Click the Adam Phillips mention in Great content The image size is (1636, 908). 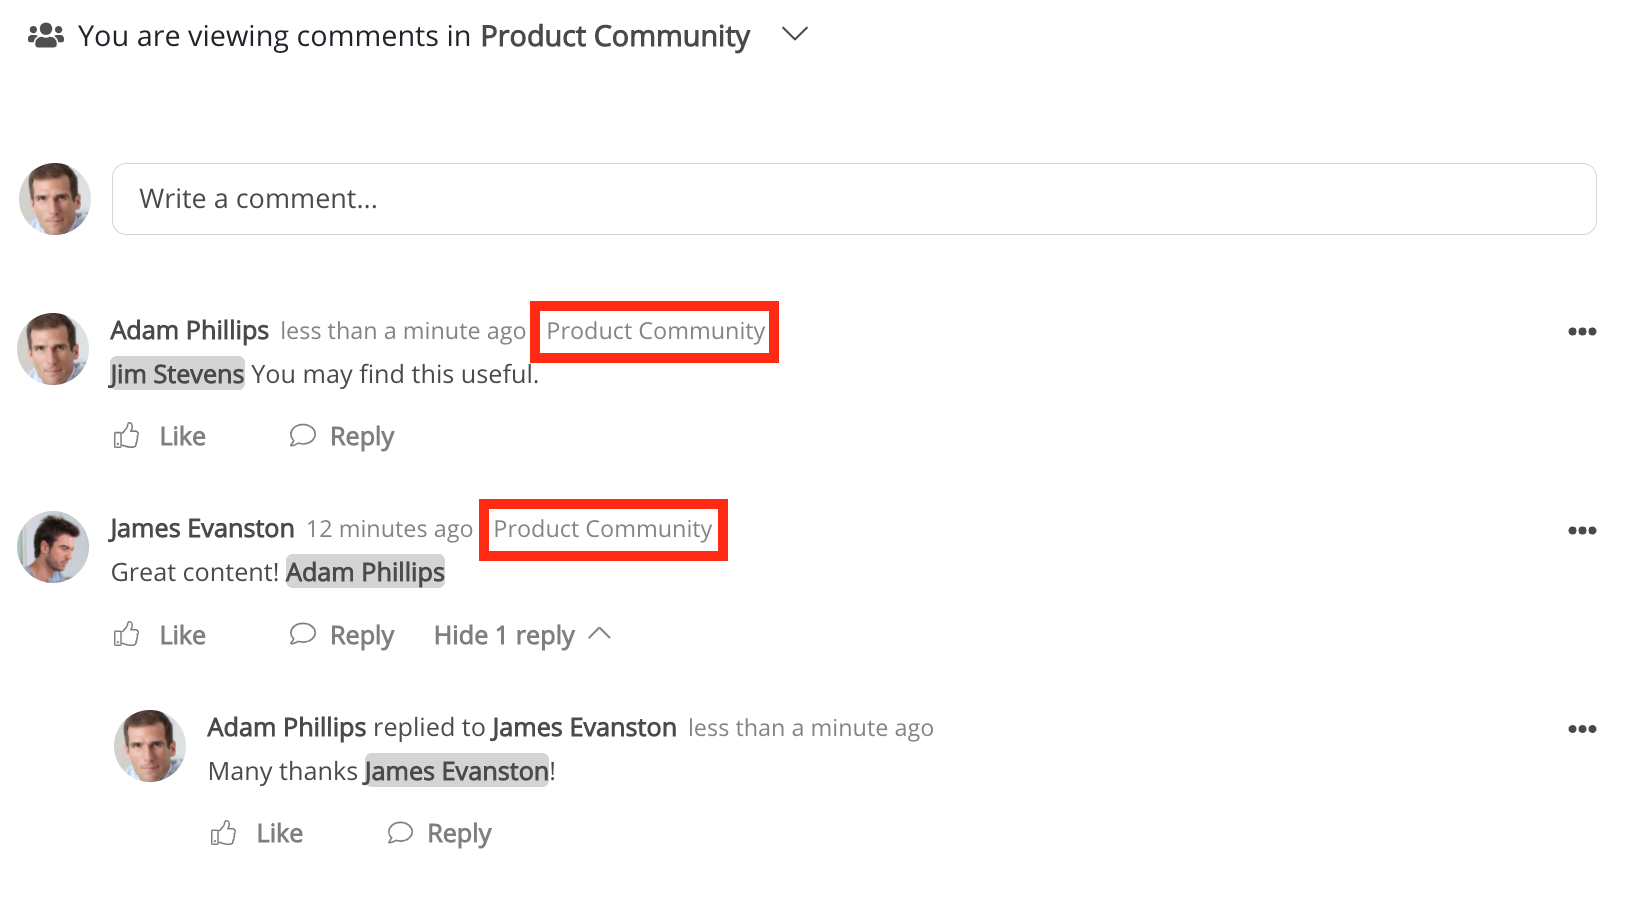(365, 571)
